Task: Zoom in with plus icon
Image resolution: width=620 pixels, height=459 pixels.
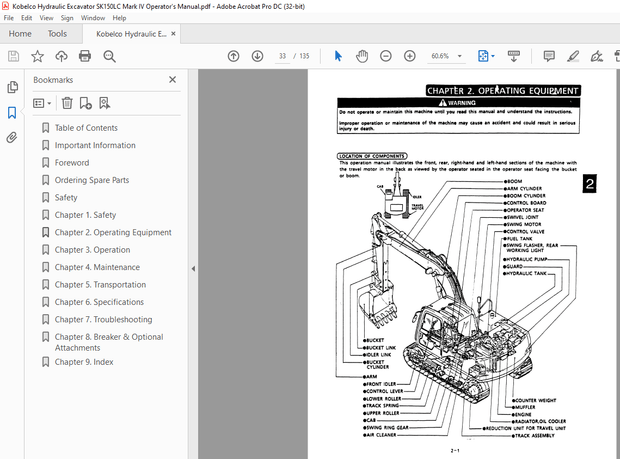Action: coord(410,56)
